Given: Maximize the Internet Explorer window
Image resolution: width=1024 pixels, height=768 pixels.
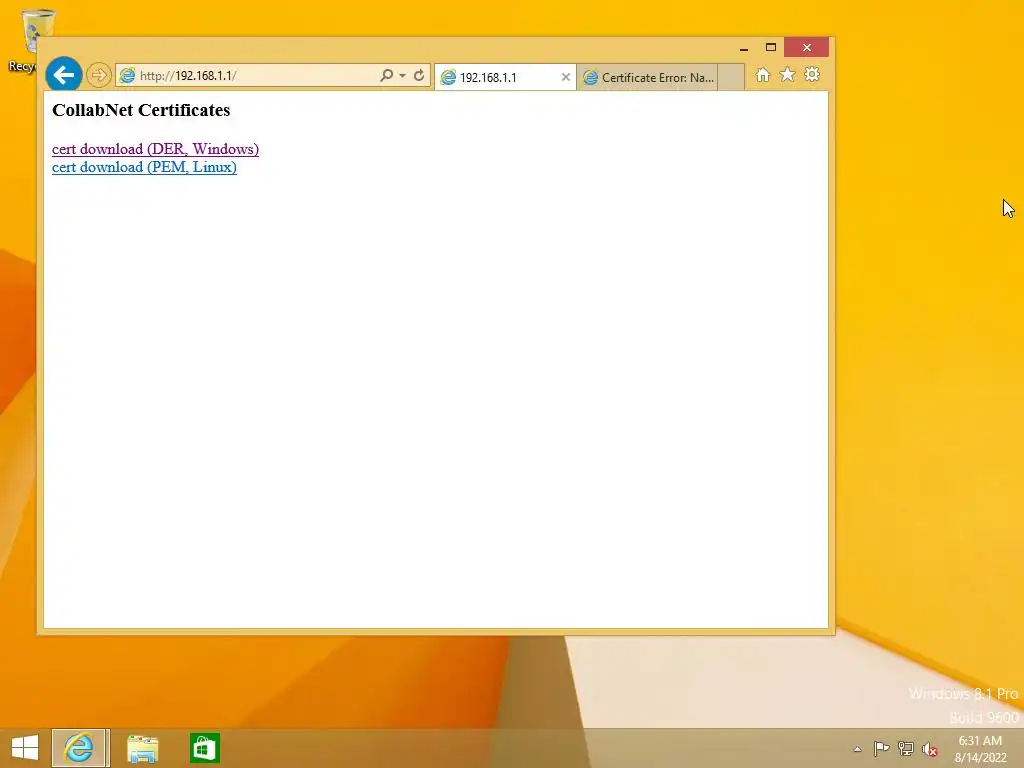Looking at the screenshot, I should click(771, 48).
